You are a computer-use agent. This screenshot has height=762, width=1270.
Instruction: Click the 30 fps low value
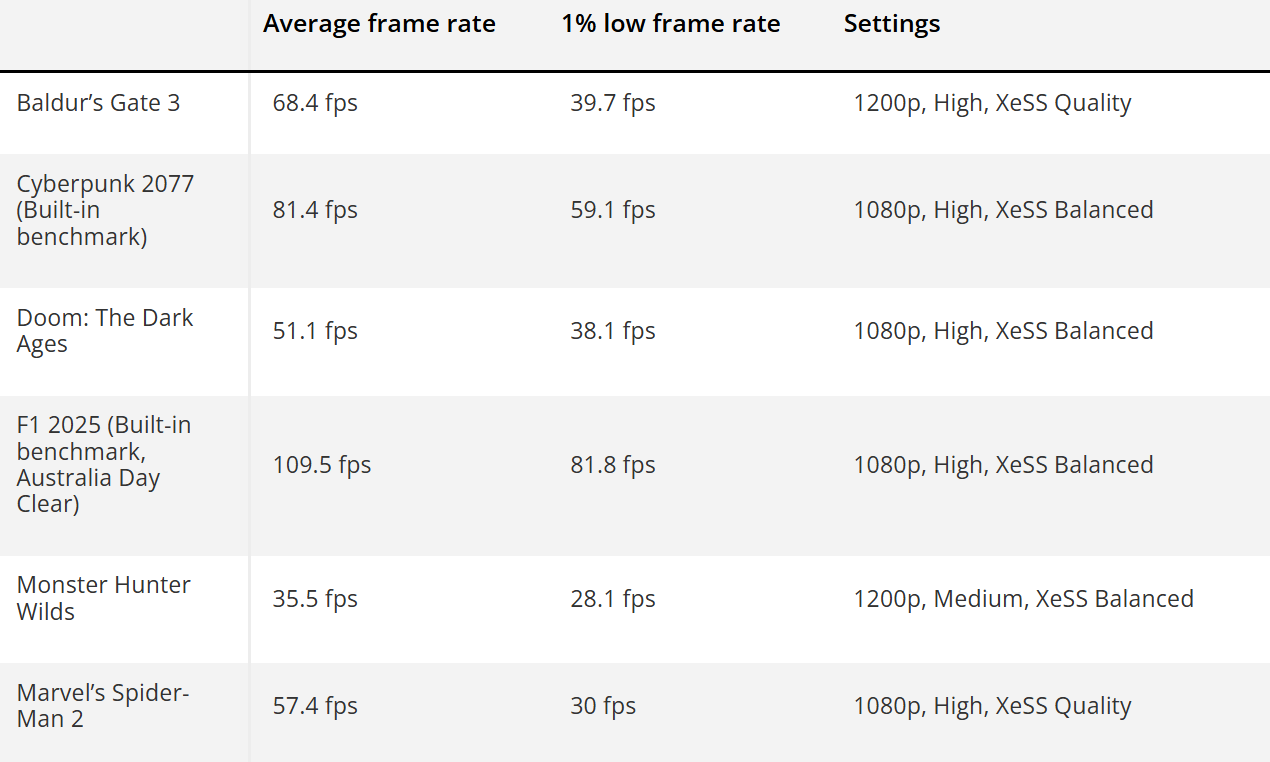pos(603,706)
